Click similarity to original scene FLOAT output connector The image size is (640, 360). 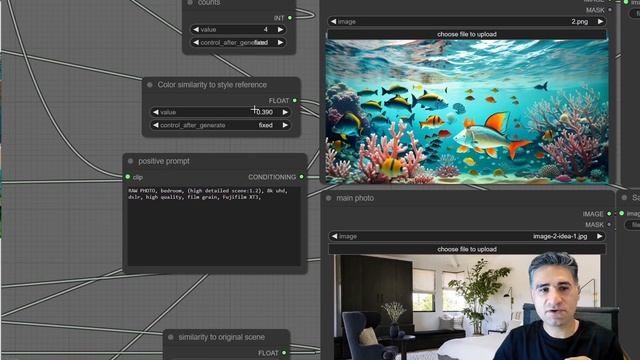coord(284,353)
